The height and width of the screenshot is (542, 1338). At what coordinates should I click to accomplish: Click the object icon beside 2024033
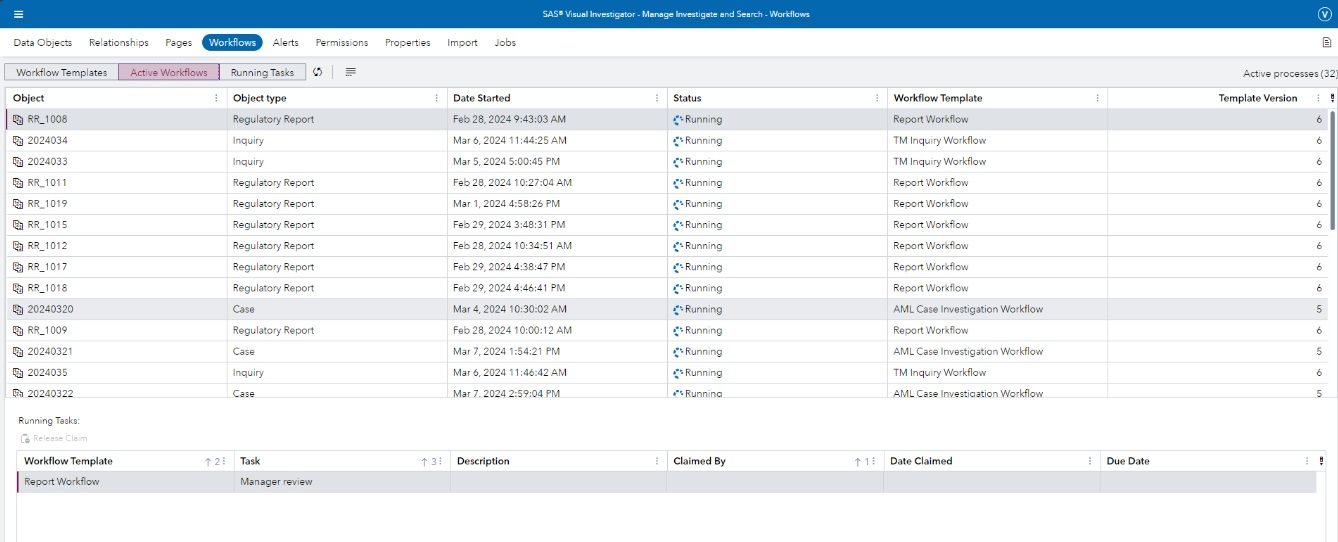(18, 161)
